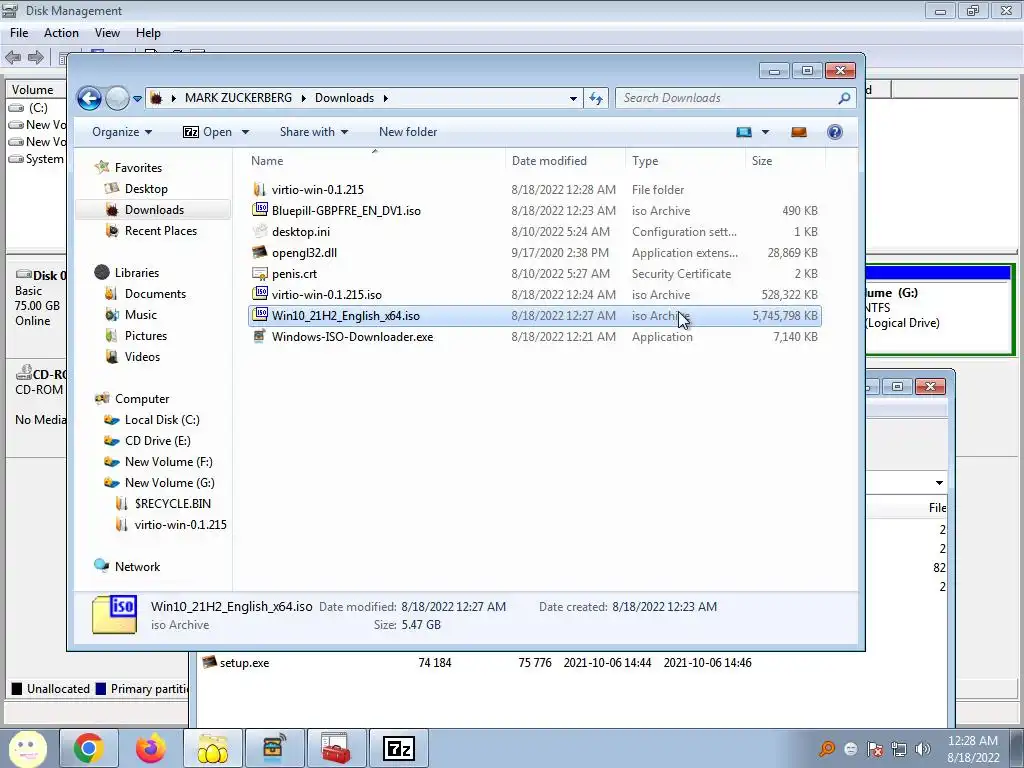
Task: Open the Share with menu
Action: tap(313, 132)
